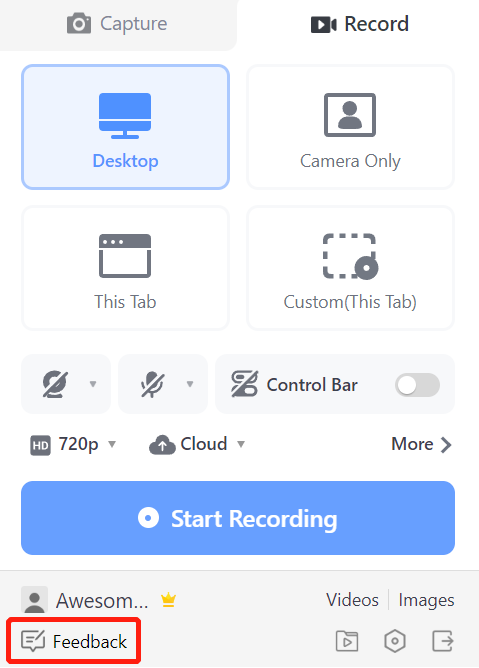Open the Feedback link
This screenshot has height=668, width=479.
click(x=74, y=641)
